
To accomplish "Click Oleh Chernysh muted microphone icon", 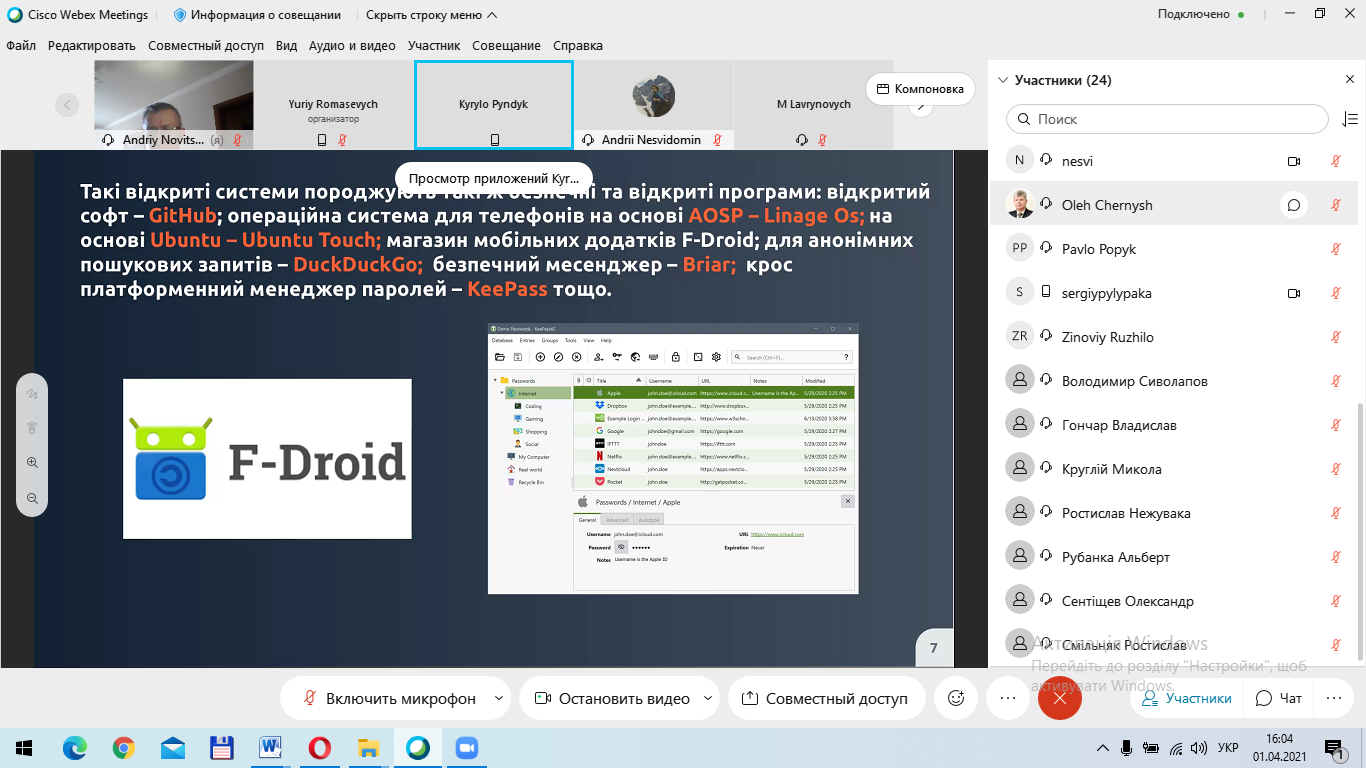I will 1335,205.
